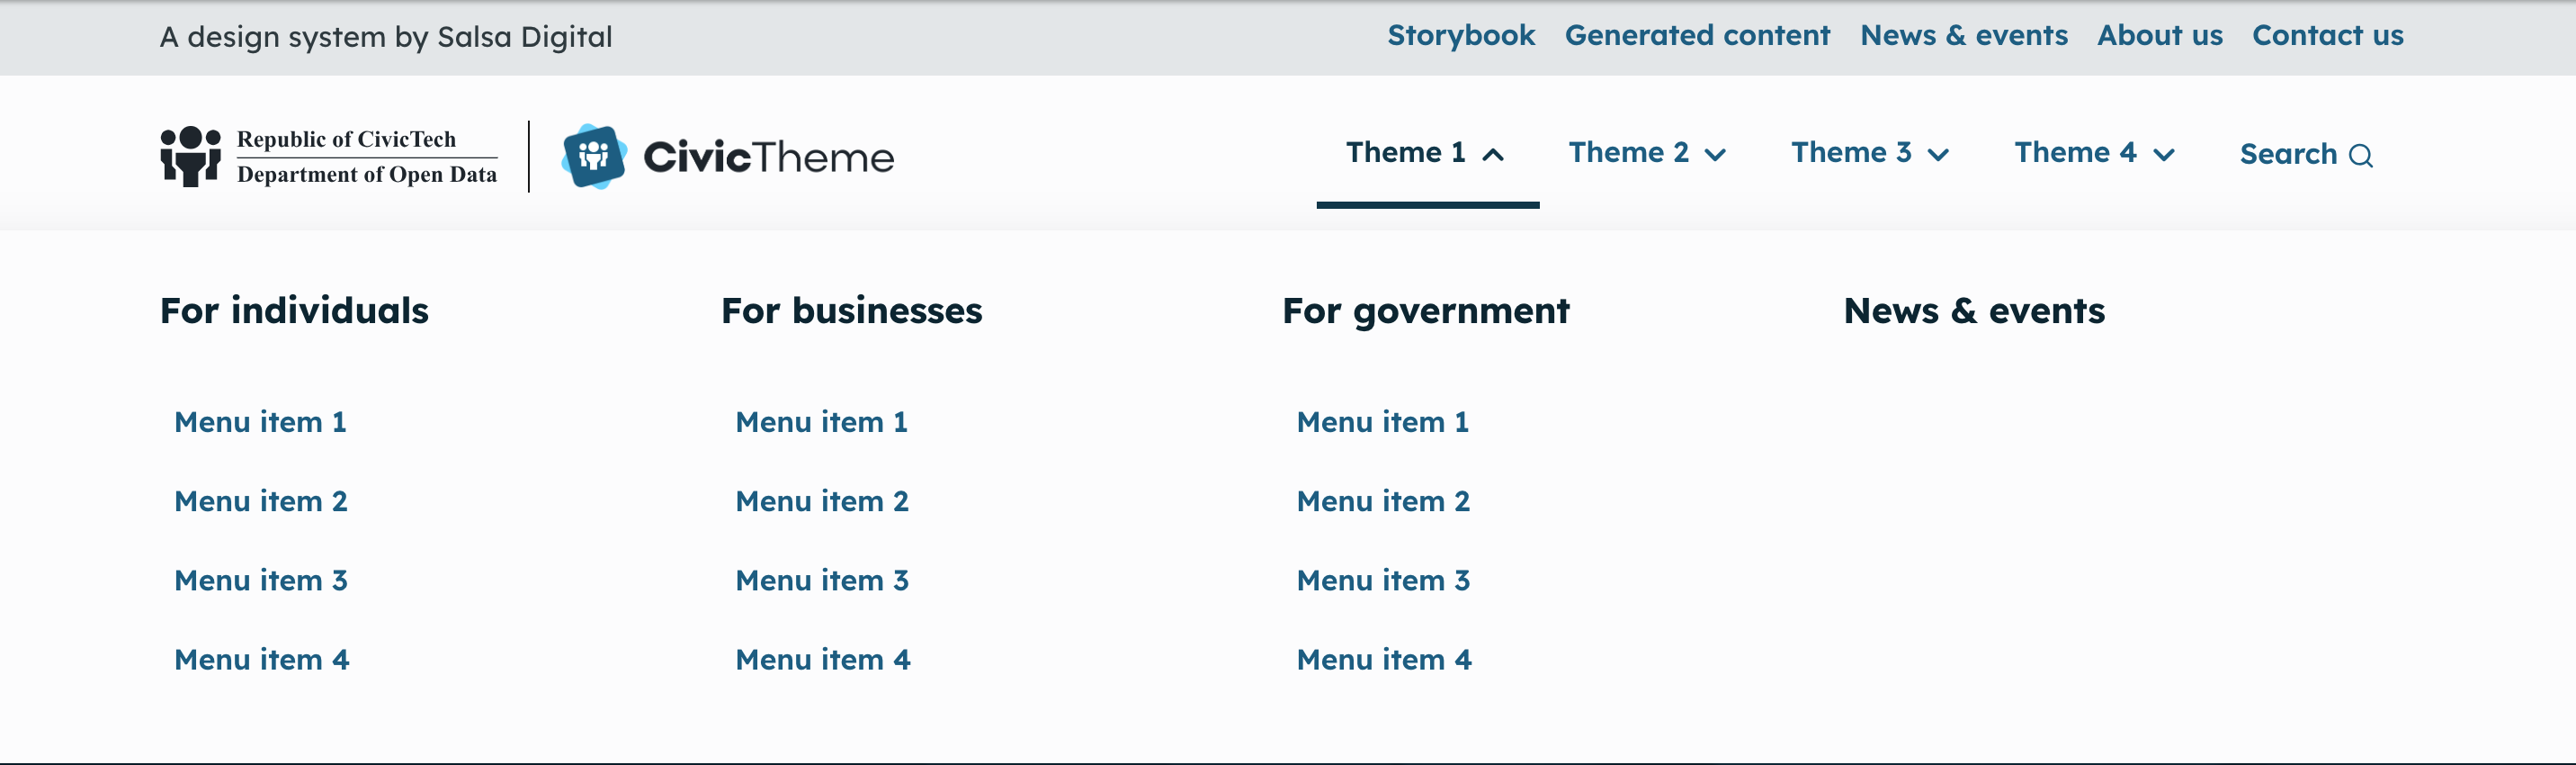2576x765 pixels.
Task: Click the CivicTheme blue logo icon
Action: coord(594,156)
